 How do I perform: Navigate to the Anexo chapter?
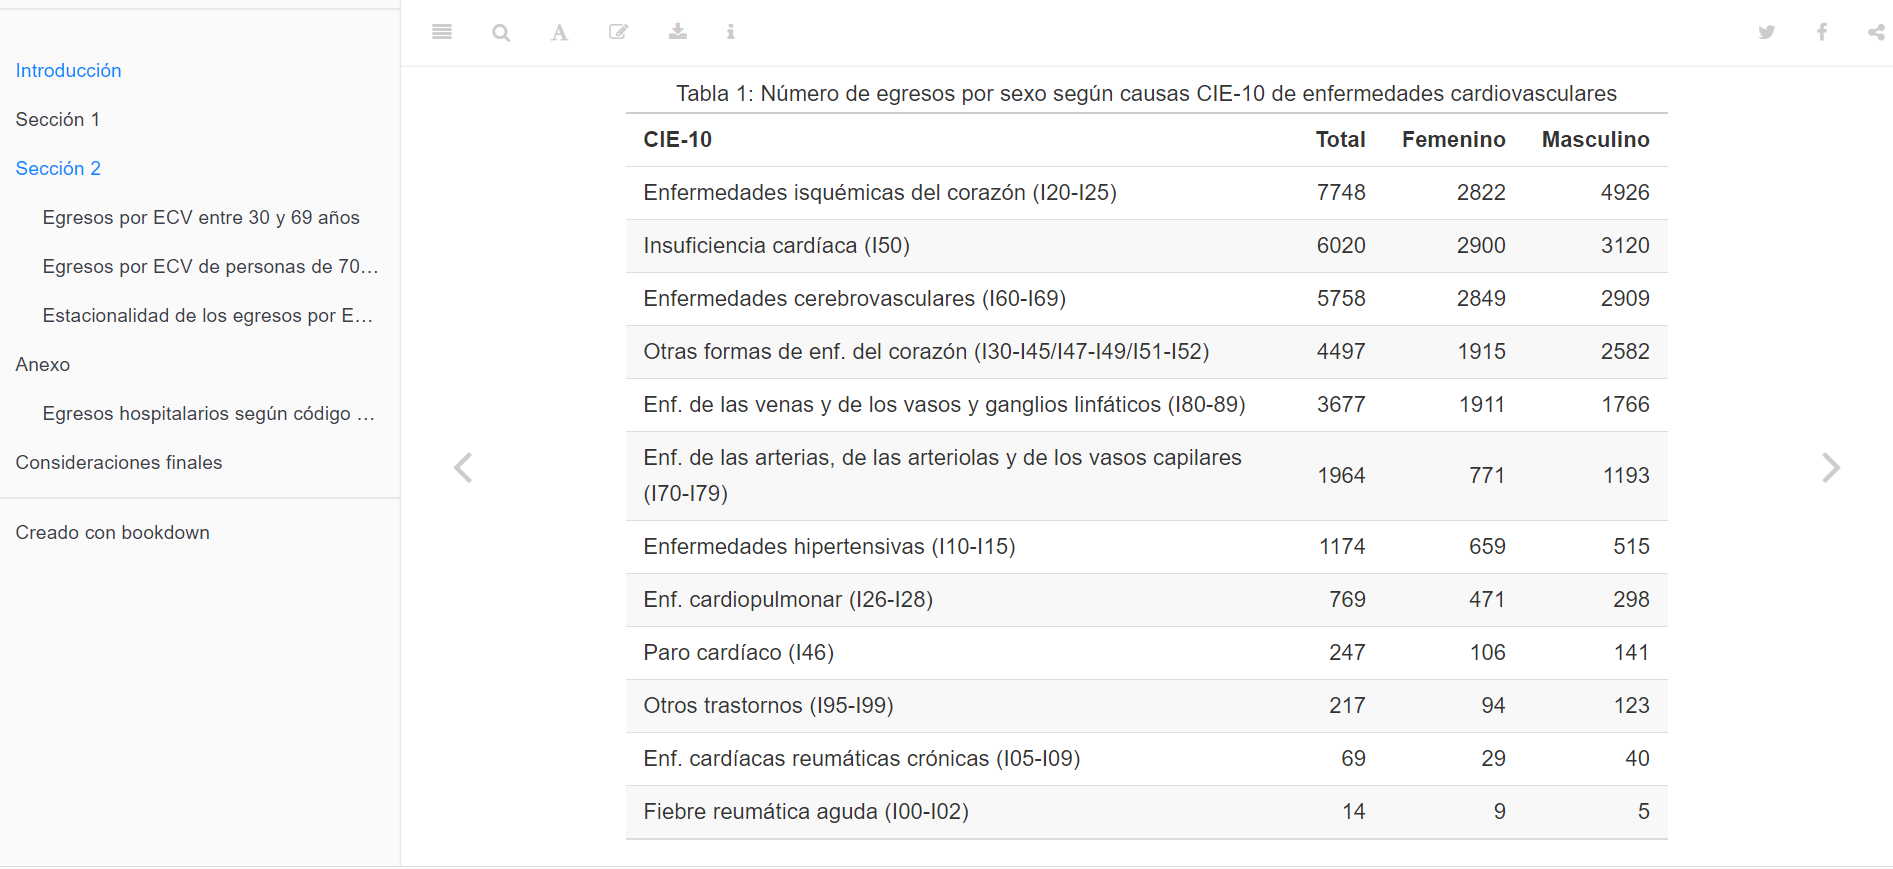pyautogui.click(x=43, y=365)
